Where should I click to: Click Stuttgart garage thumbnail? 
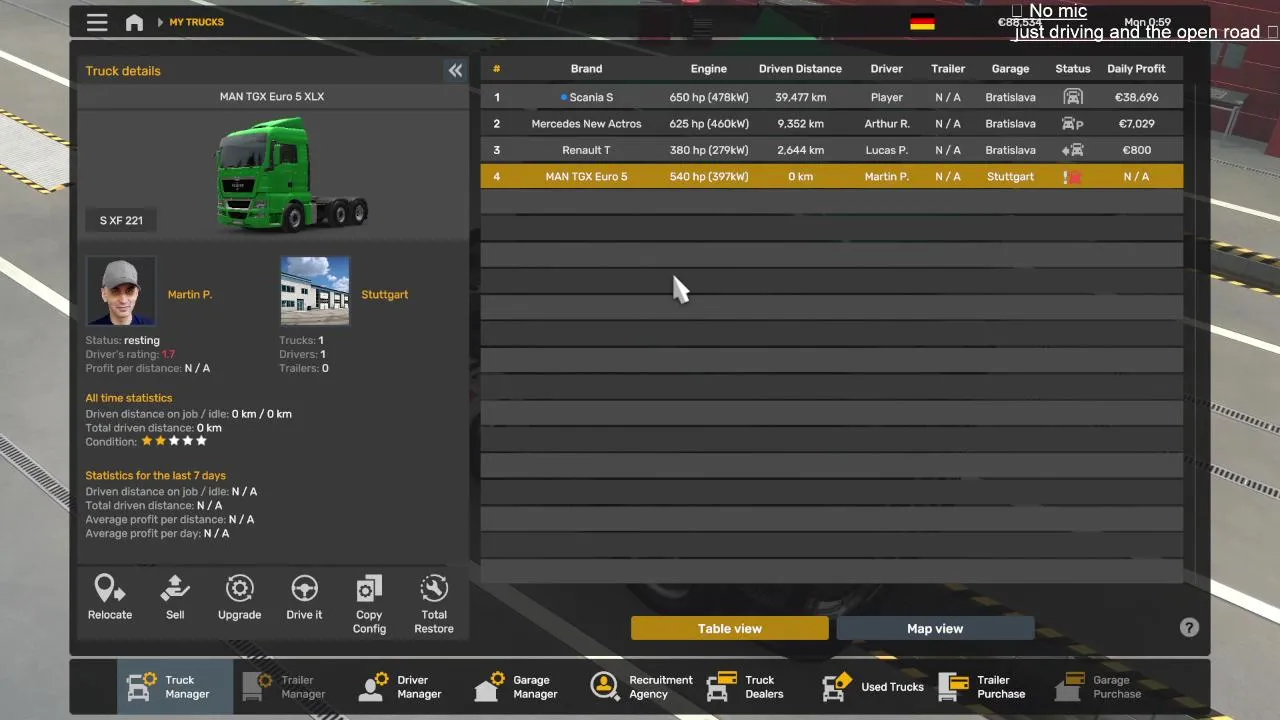pyautogui.click(x=315, y=291)
